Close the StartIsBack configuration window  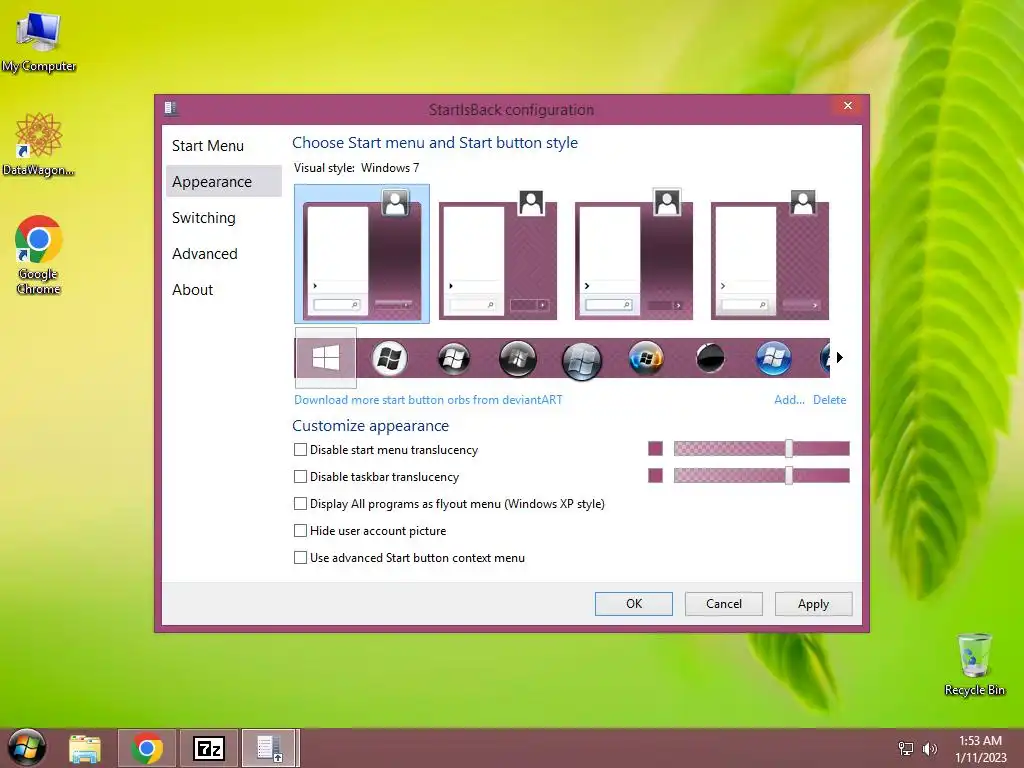[x=848, y=105]
